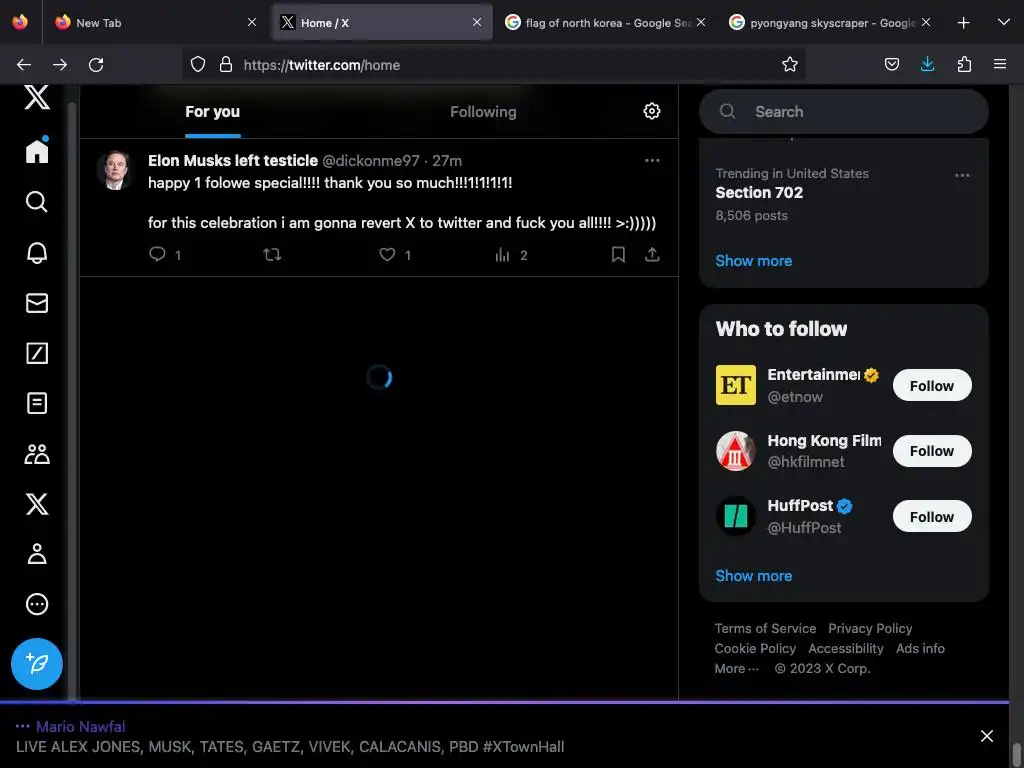Open Grok slash-box icon in sidebar
This screenshot has width=1024, height=768.
tap(37, 353)
